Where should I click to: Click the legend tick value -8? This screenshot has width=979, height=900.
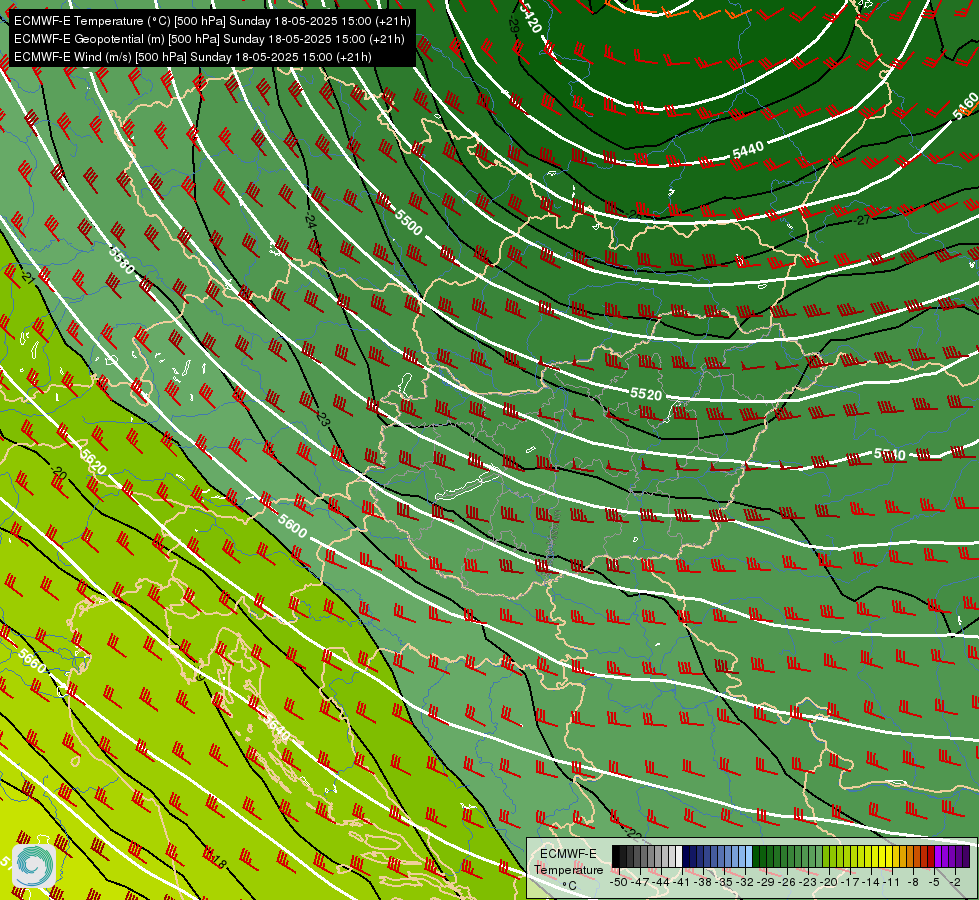pos(913,883)
